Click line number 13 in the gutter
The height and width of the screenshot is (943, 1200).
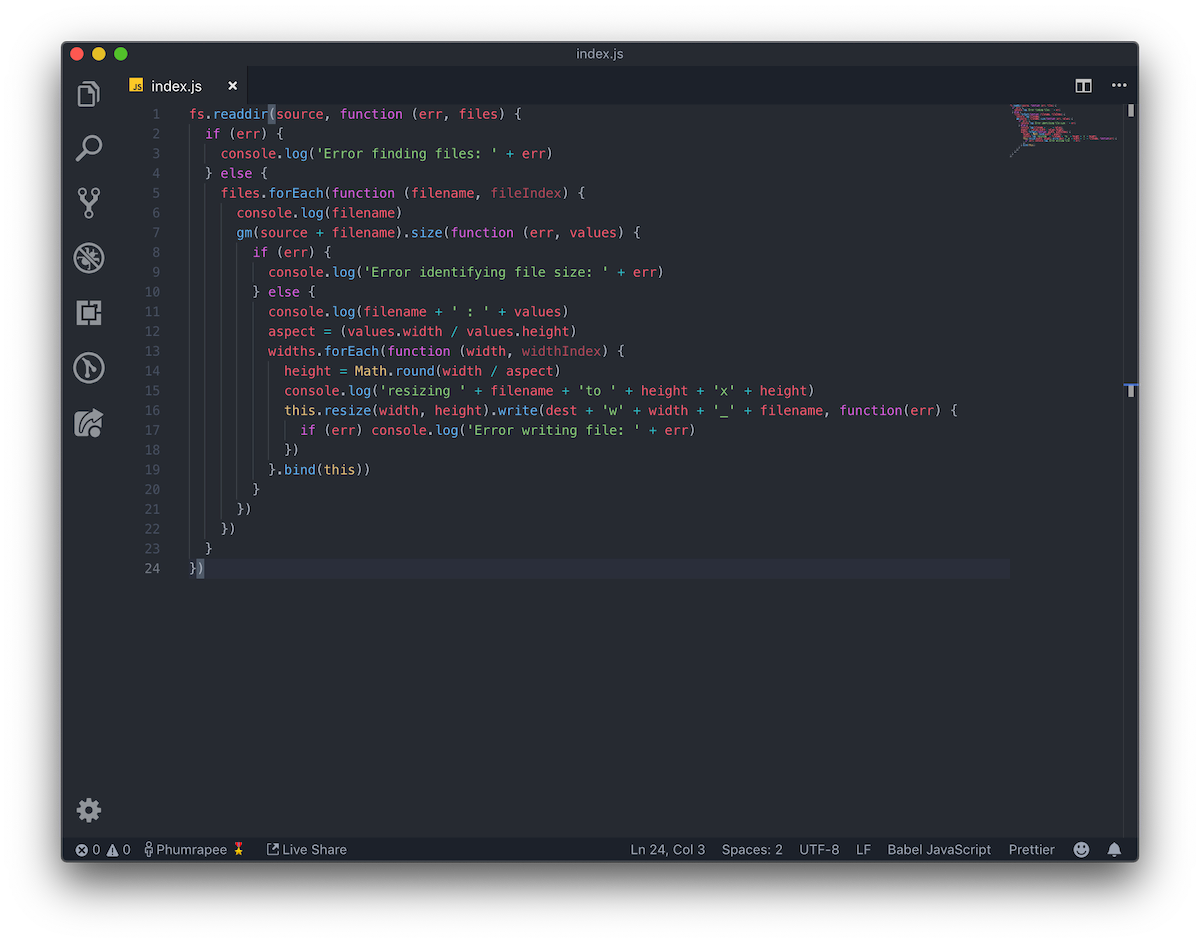152,351
